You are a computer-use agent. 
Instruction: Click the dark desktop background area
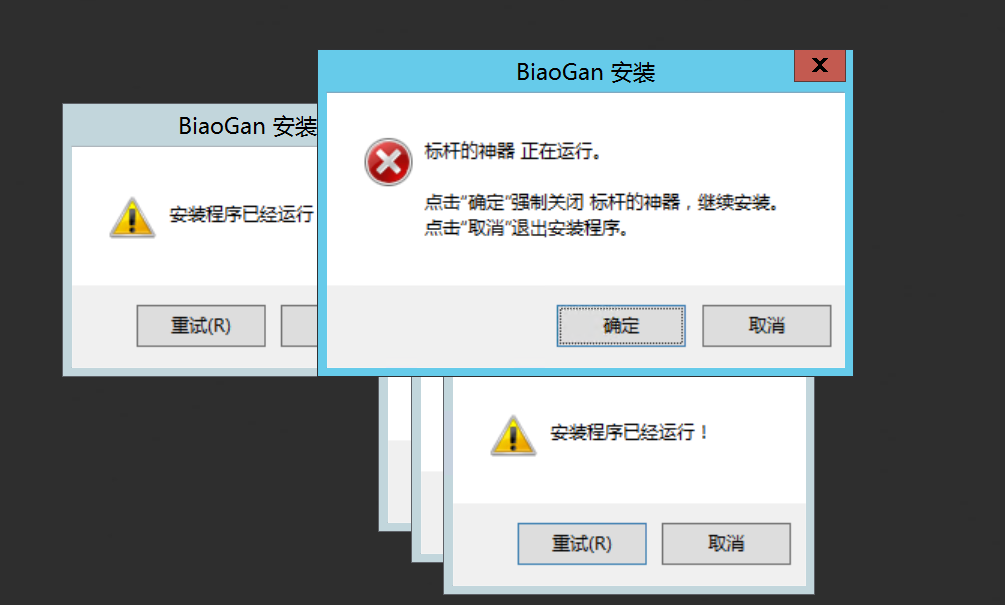160,487
